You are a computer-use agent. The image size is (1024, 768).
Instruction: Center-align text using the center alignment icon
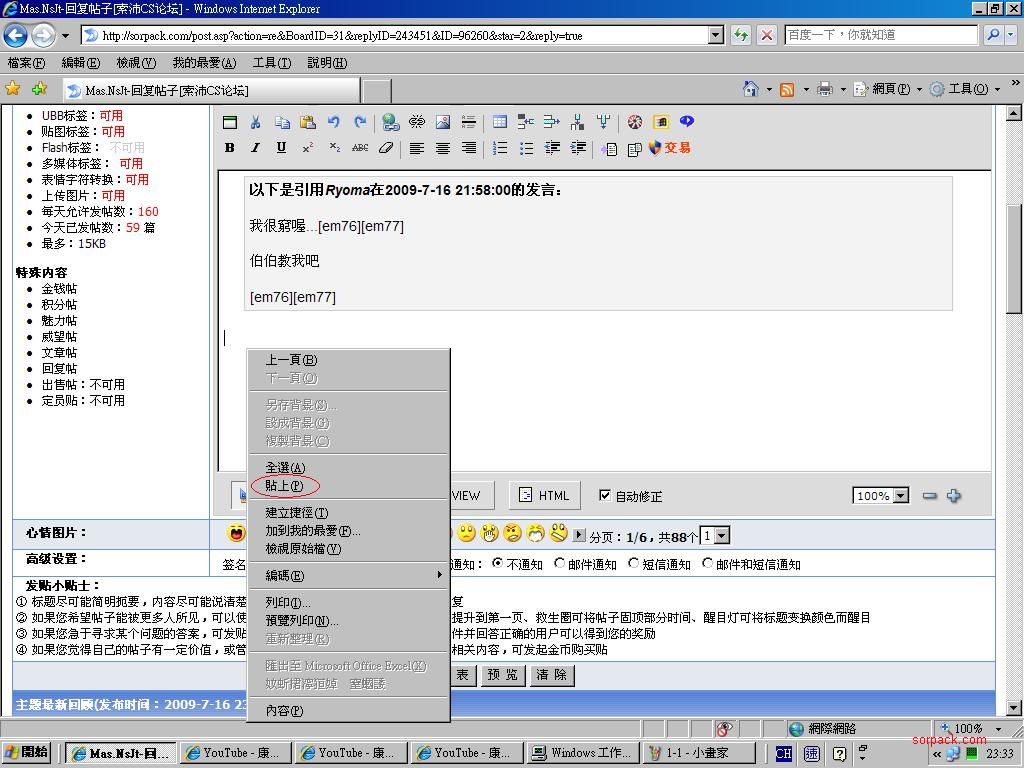[x=442, y=148]
